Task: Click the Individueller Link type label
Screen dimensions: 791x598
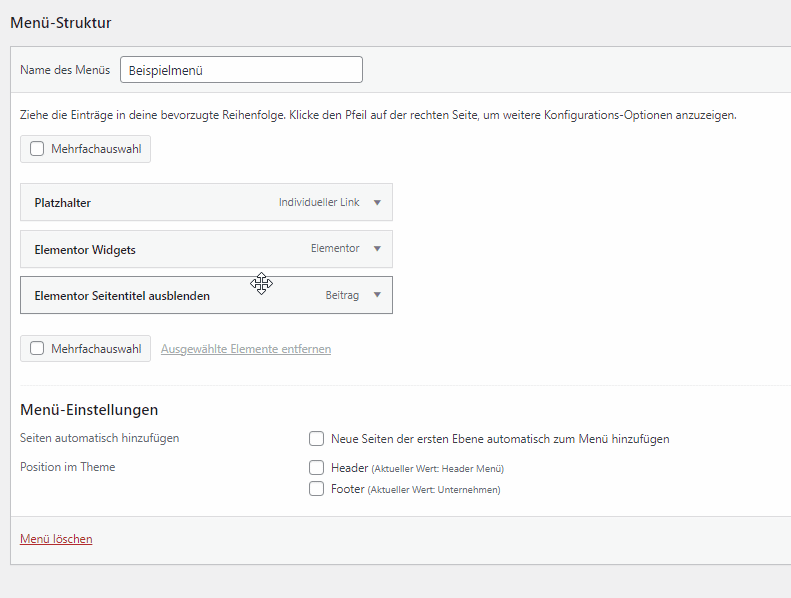Action: [x=319, y=202]
